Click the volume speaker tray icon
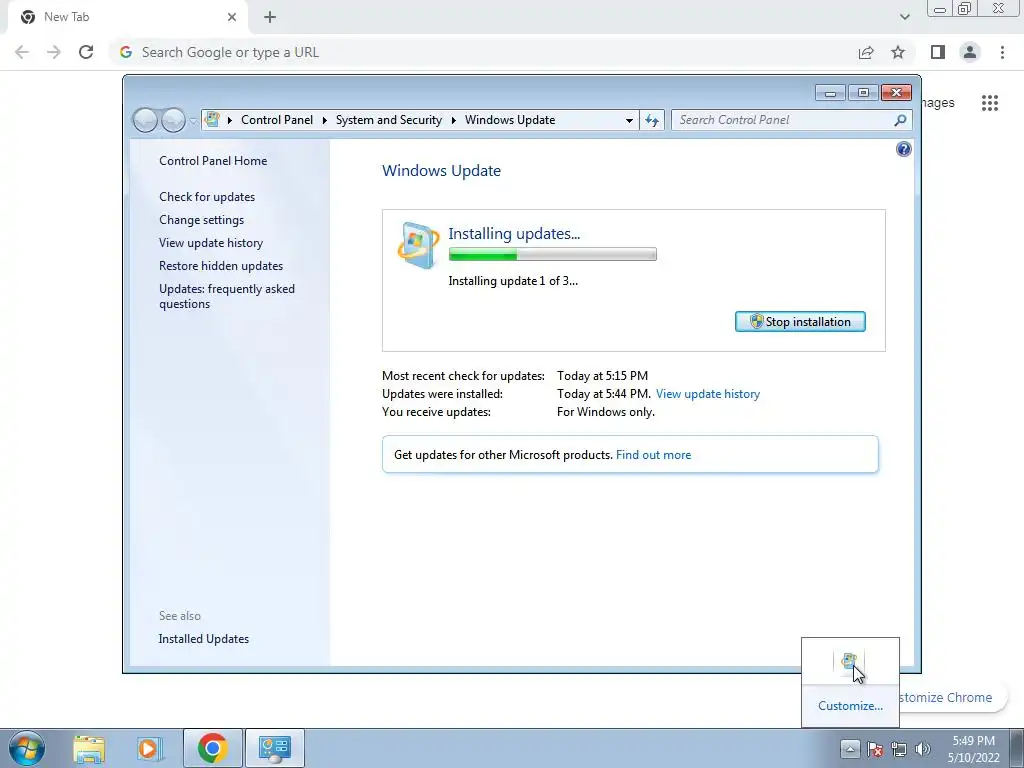The height and width of the screenshot is (768, 1024). click(x=923, y=749)
